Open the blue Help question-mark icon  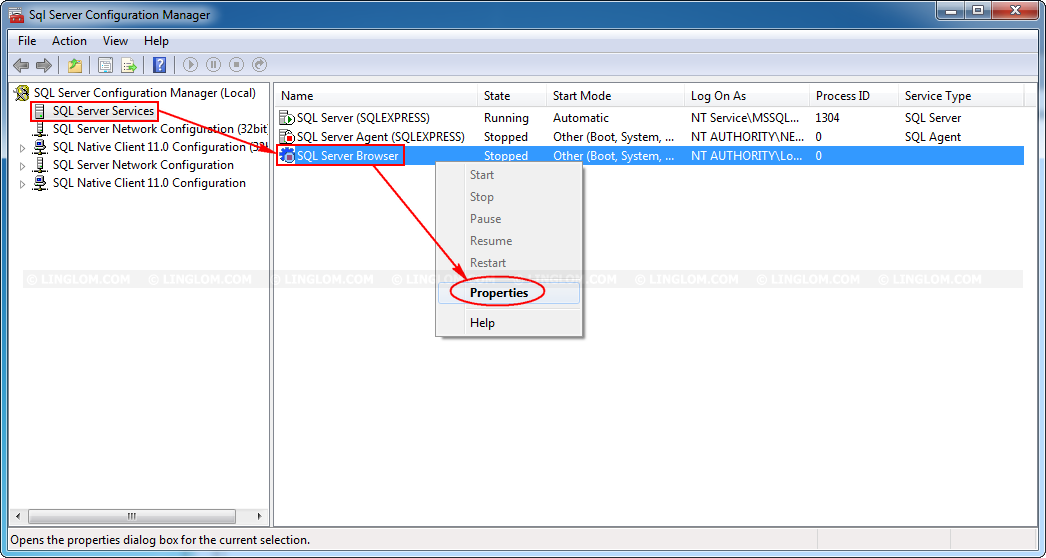159,65
